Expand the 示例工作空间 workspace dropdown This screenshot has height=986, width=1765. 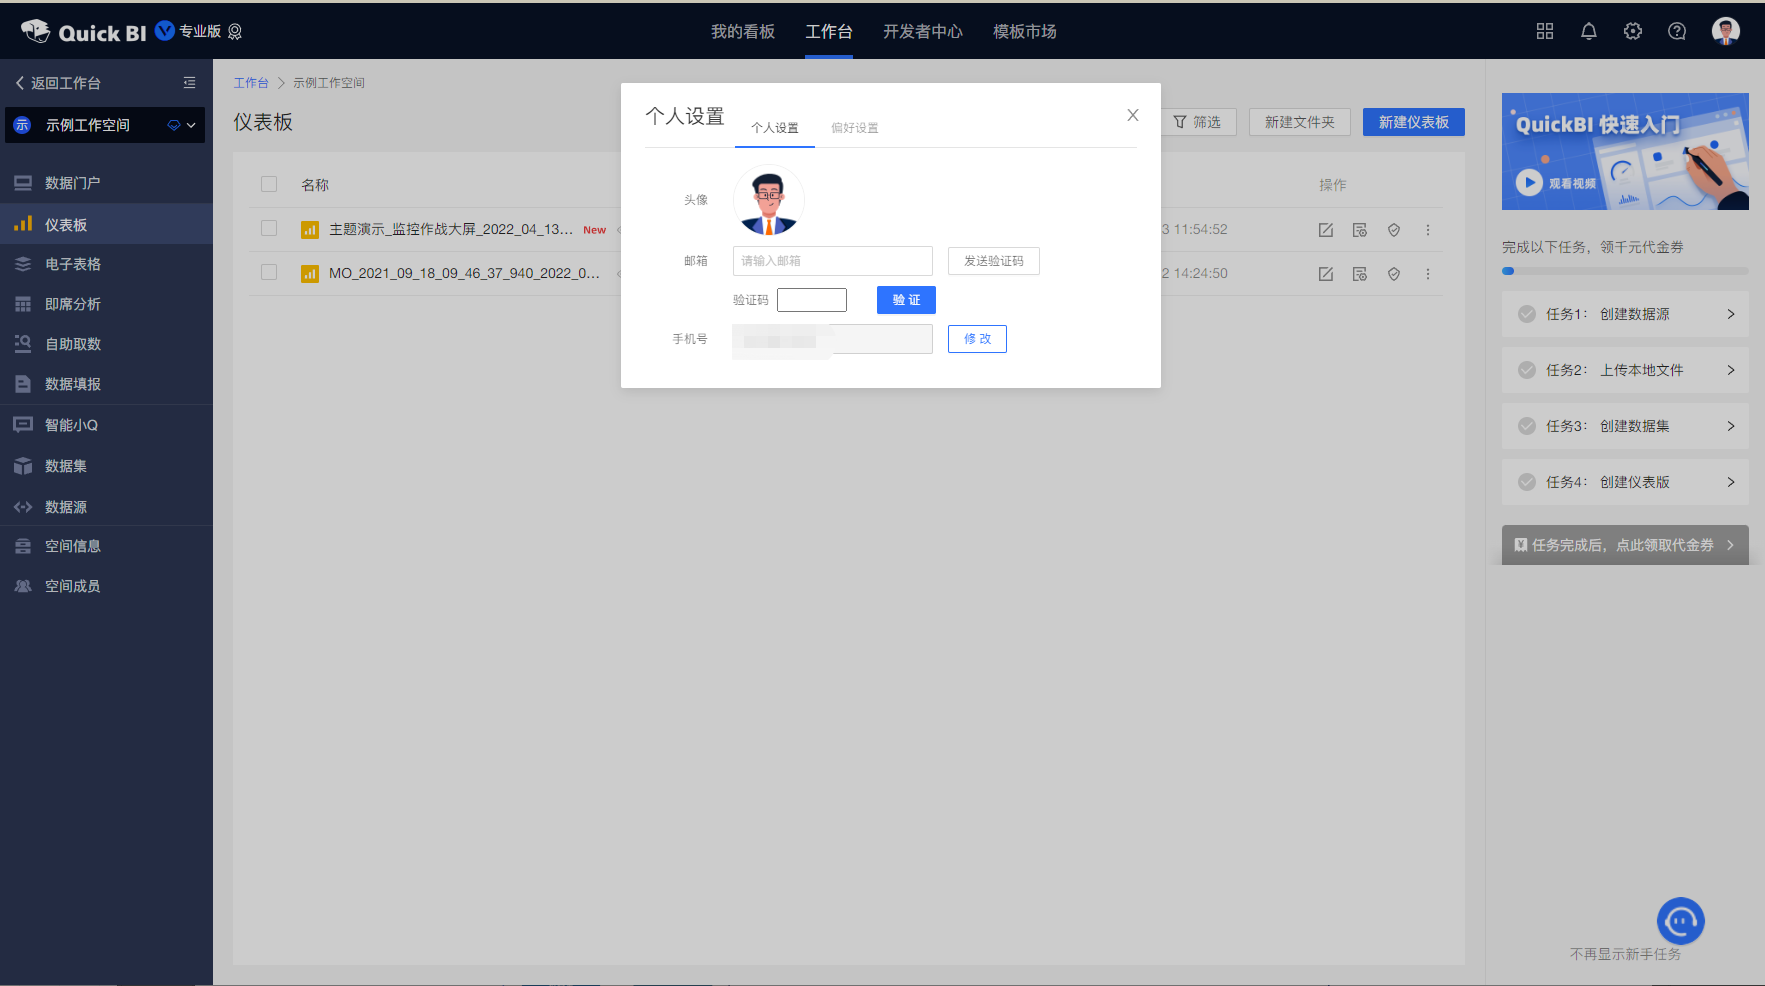pos(190,125)
